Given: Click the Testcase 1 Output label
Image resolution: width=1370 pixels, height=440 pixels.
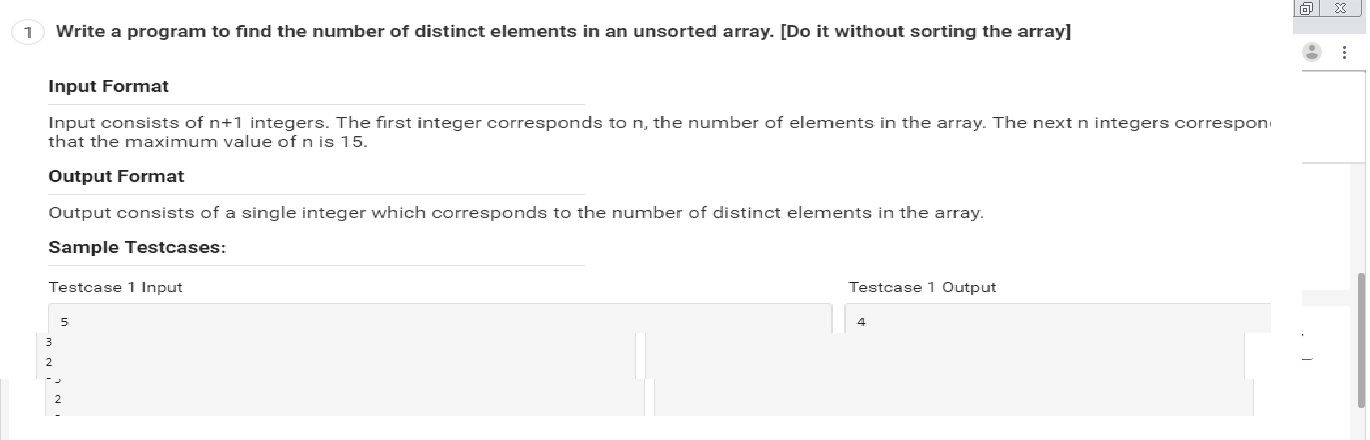Looking at the screenshot, I should 922,287.
